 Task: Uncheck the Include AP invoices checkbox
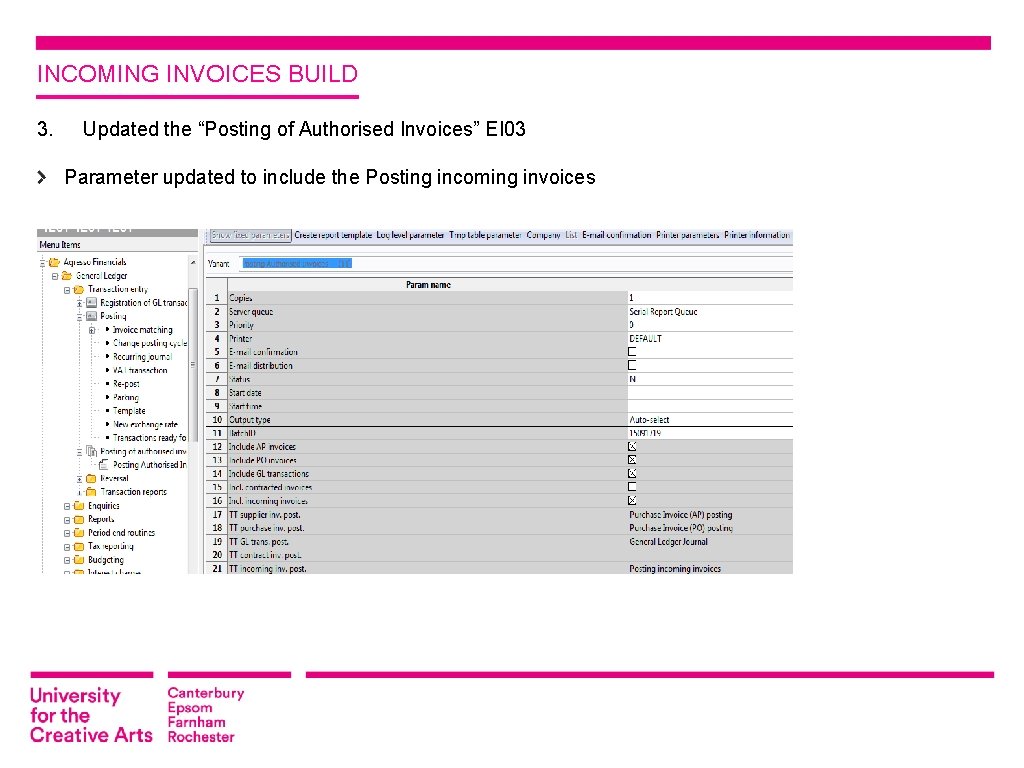(631, 446)
